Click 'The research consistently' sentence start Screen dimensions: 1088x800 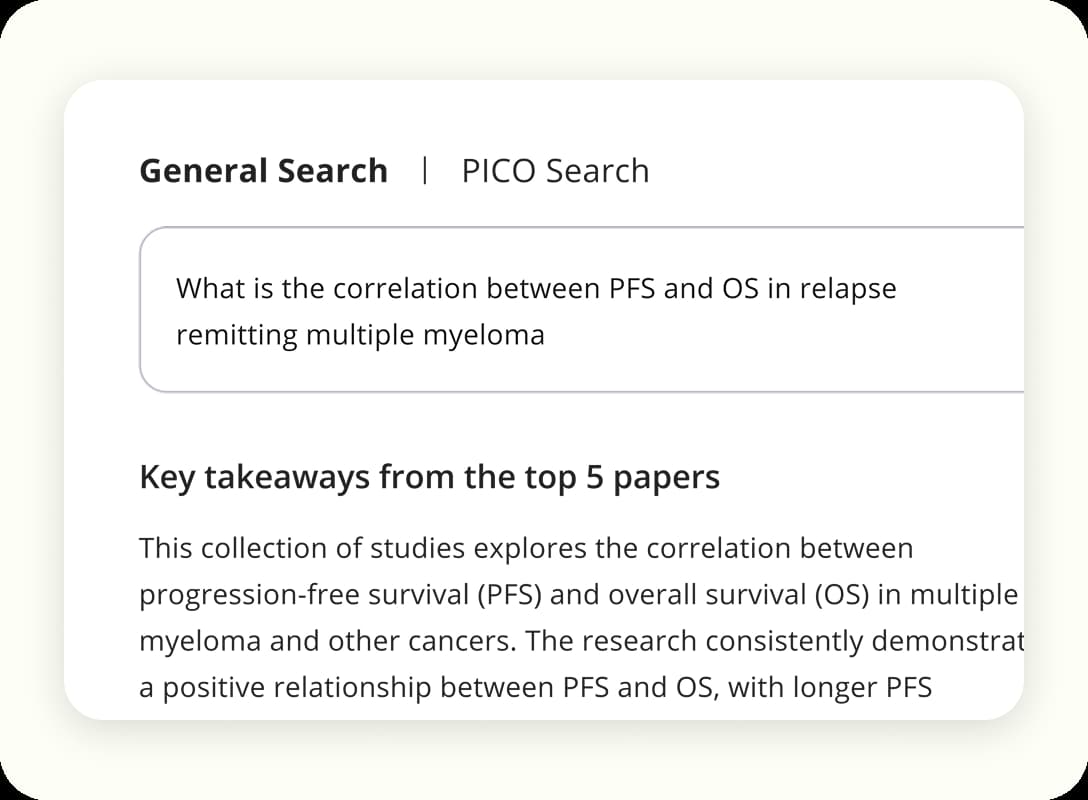click(x=694, y=641)
